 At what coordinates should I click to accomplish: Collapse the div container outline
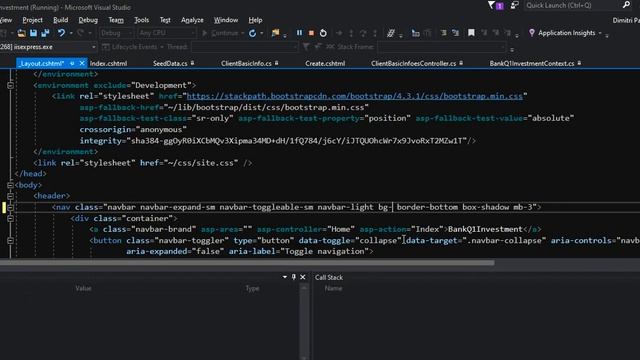click(10, 218)
